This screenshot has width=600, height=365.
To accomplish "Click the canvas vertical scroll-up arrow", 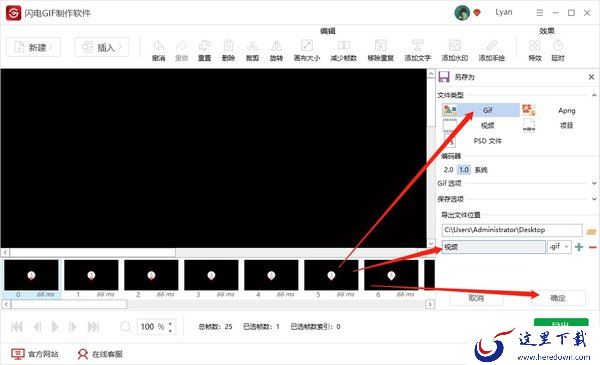I will pos(431,73).
